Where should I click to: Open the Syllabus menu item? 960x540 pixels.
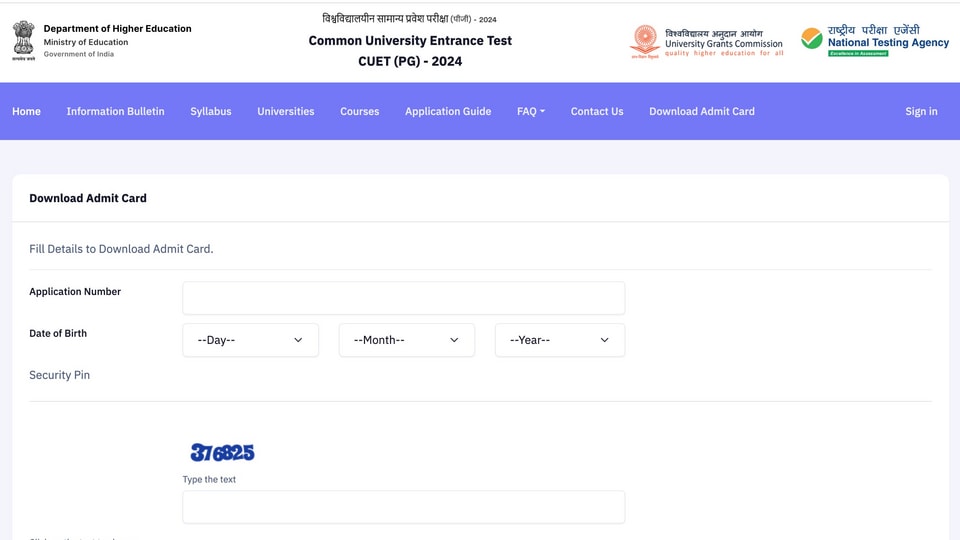click(x=211, y=111)
